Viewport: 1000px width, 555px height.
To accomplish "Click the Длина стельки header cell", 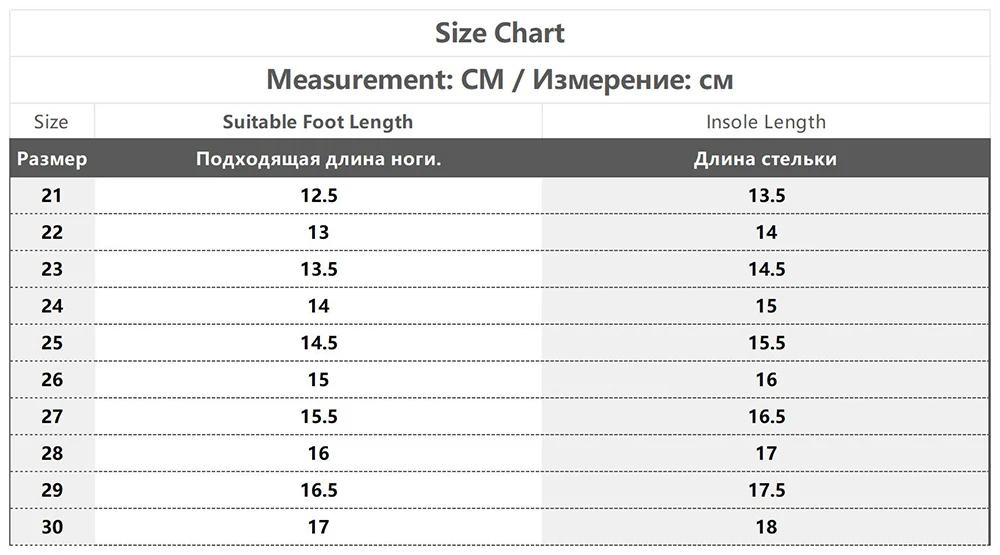I will tap(765, 159).
